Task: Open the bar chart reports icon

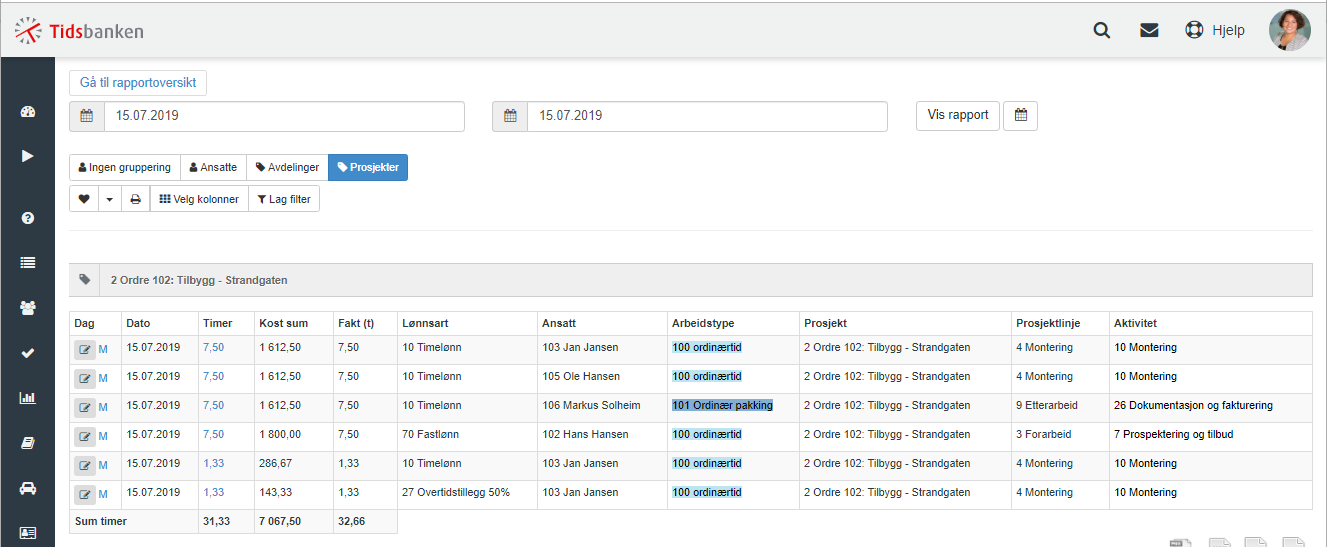Action: 28,398
